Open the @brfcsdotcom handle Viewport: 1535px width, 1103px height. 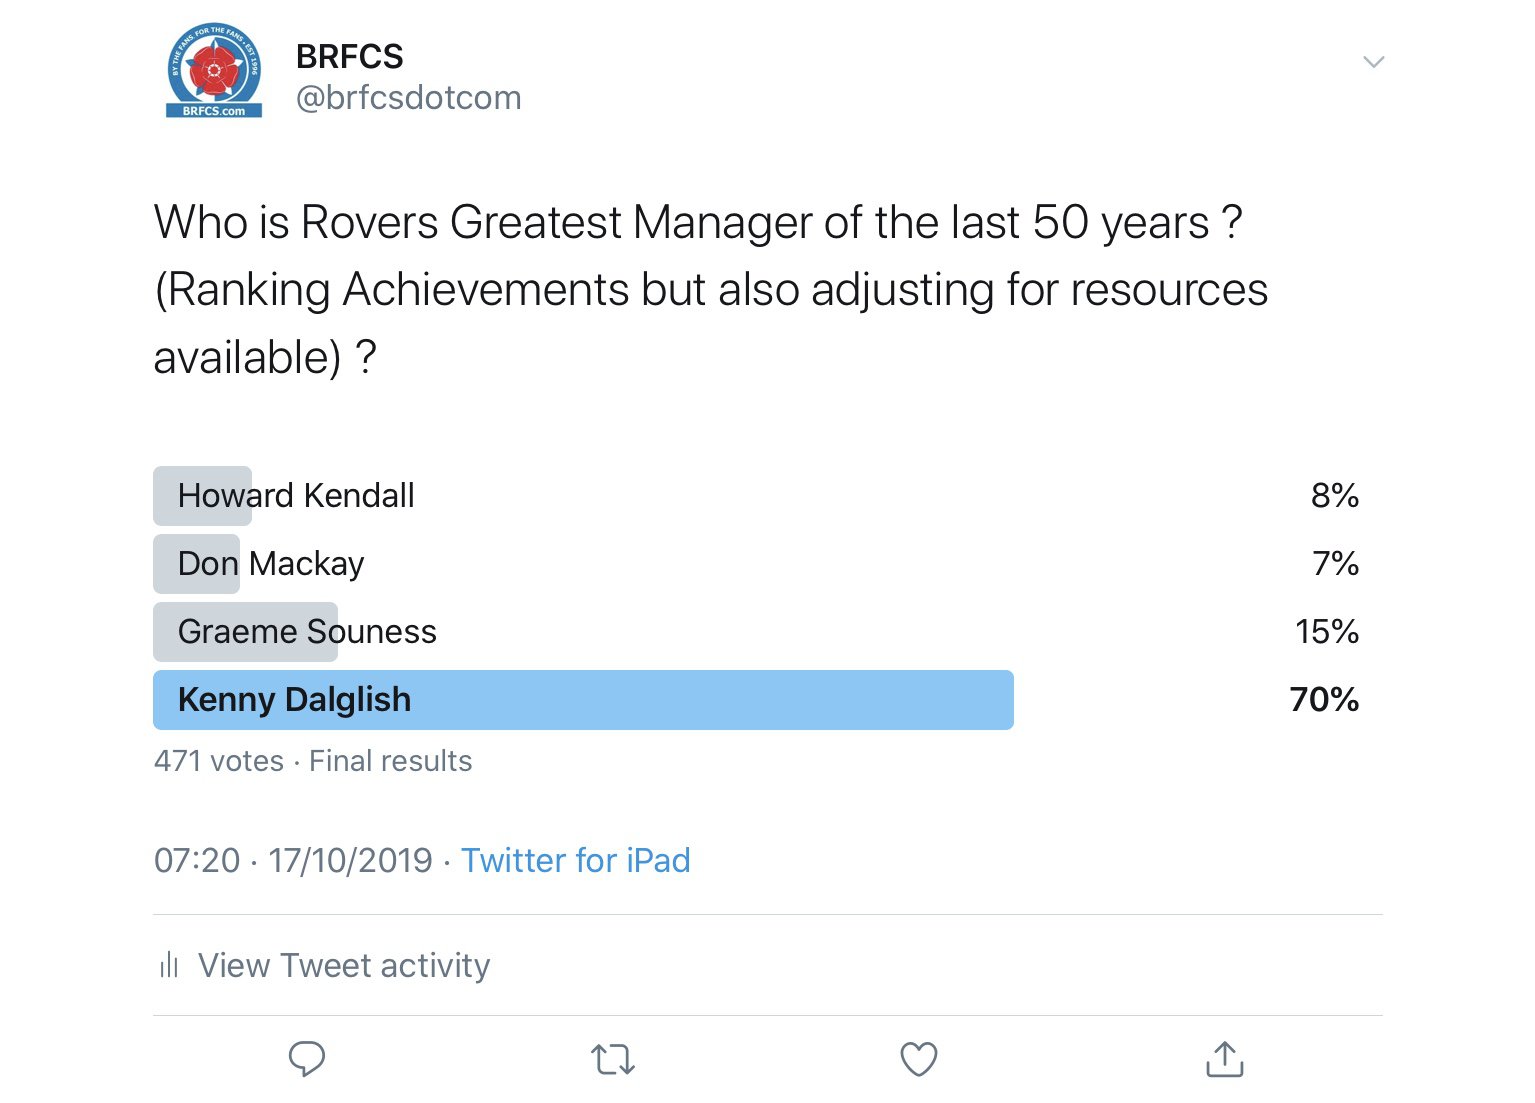408,98
